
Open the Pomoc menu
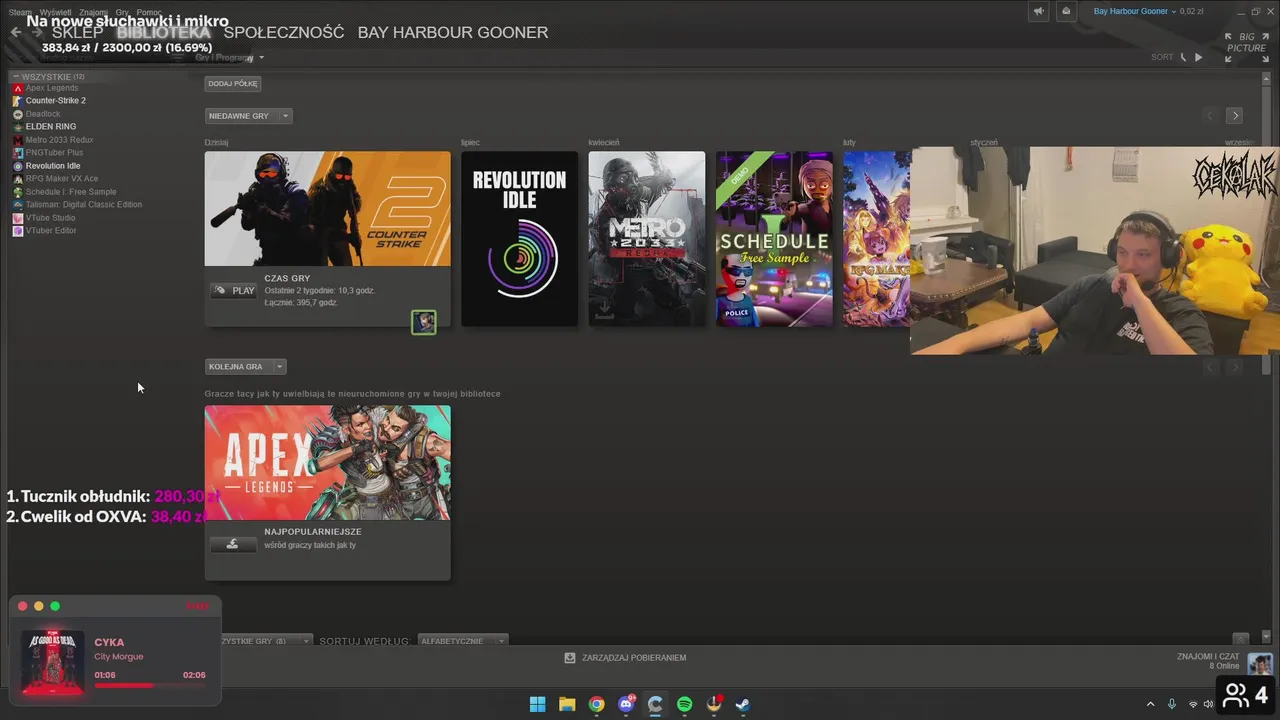coord(149,12)
